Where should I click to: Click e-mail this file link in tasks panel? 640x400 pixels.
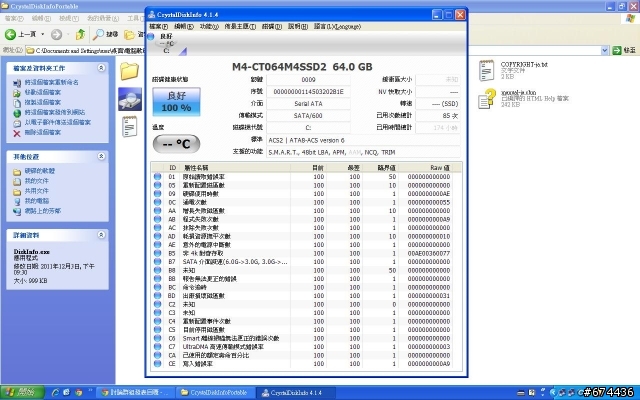pyautogui.click(x=58, y=122)
